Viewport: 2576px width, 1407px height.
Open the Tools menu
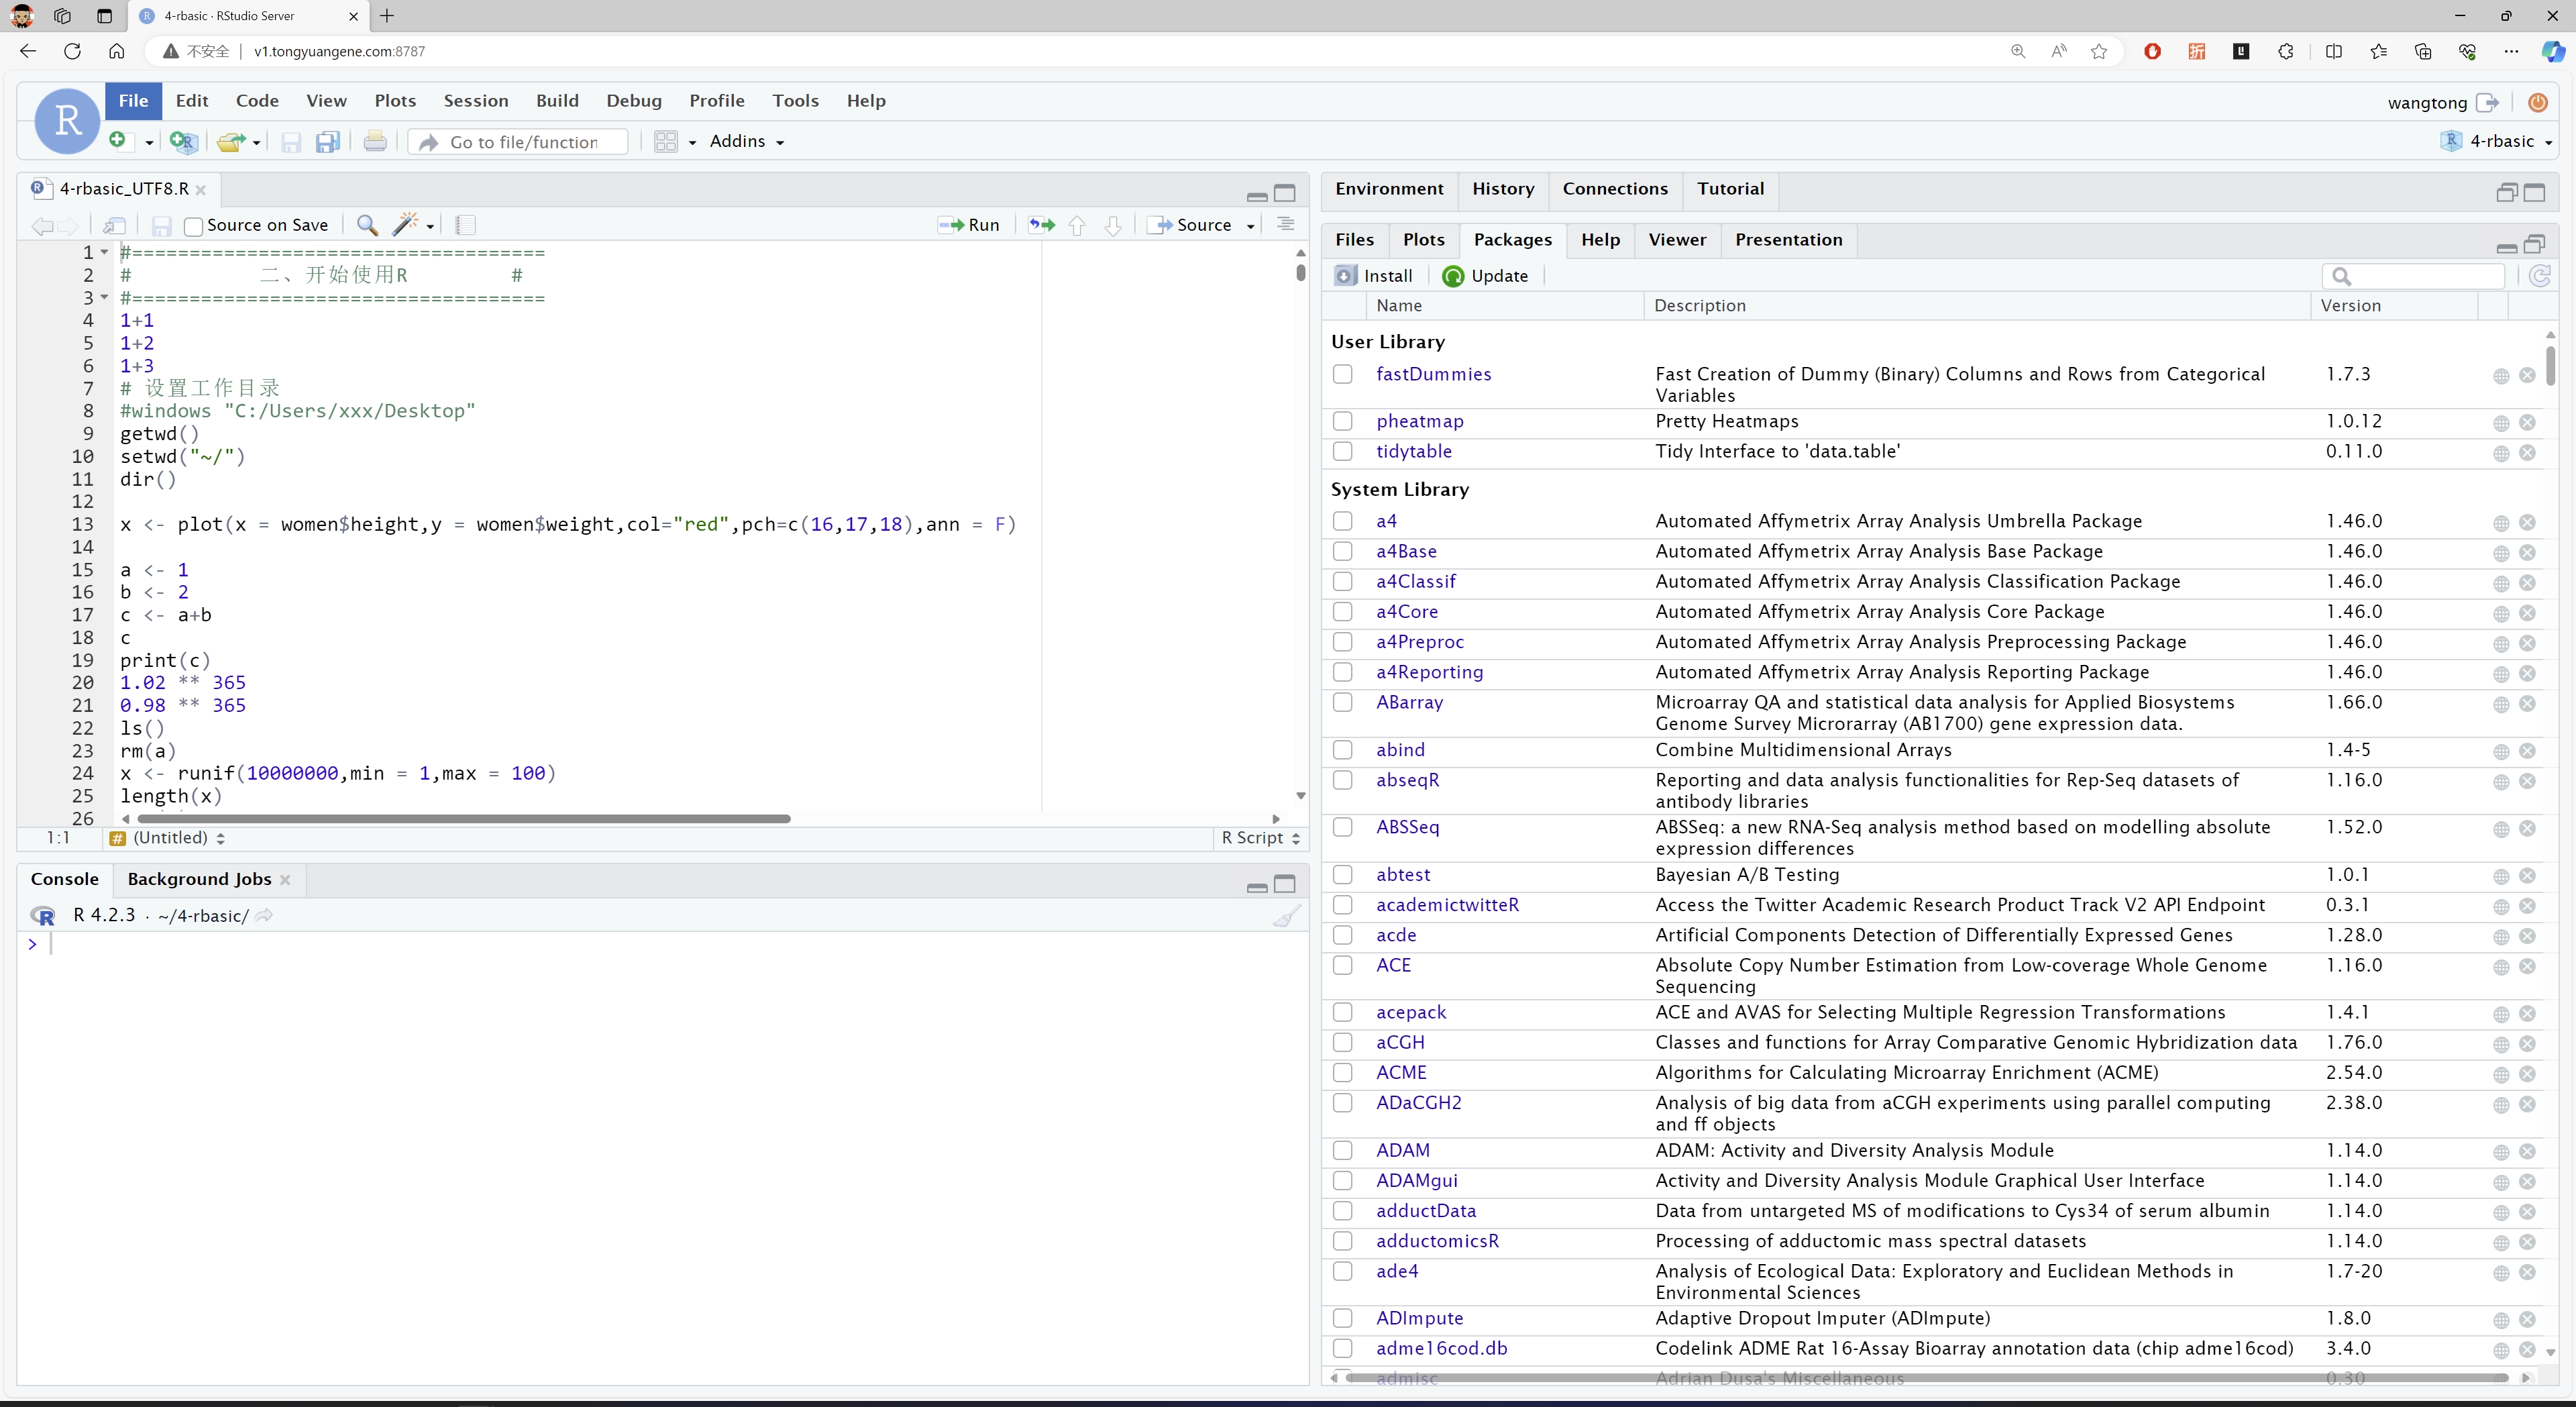pos(795,101)
